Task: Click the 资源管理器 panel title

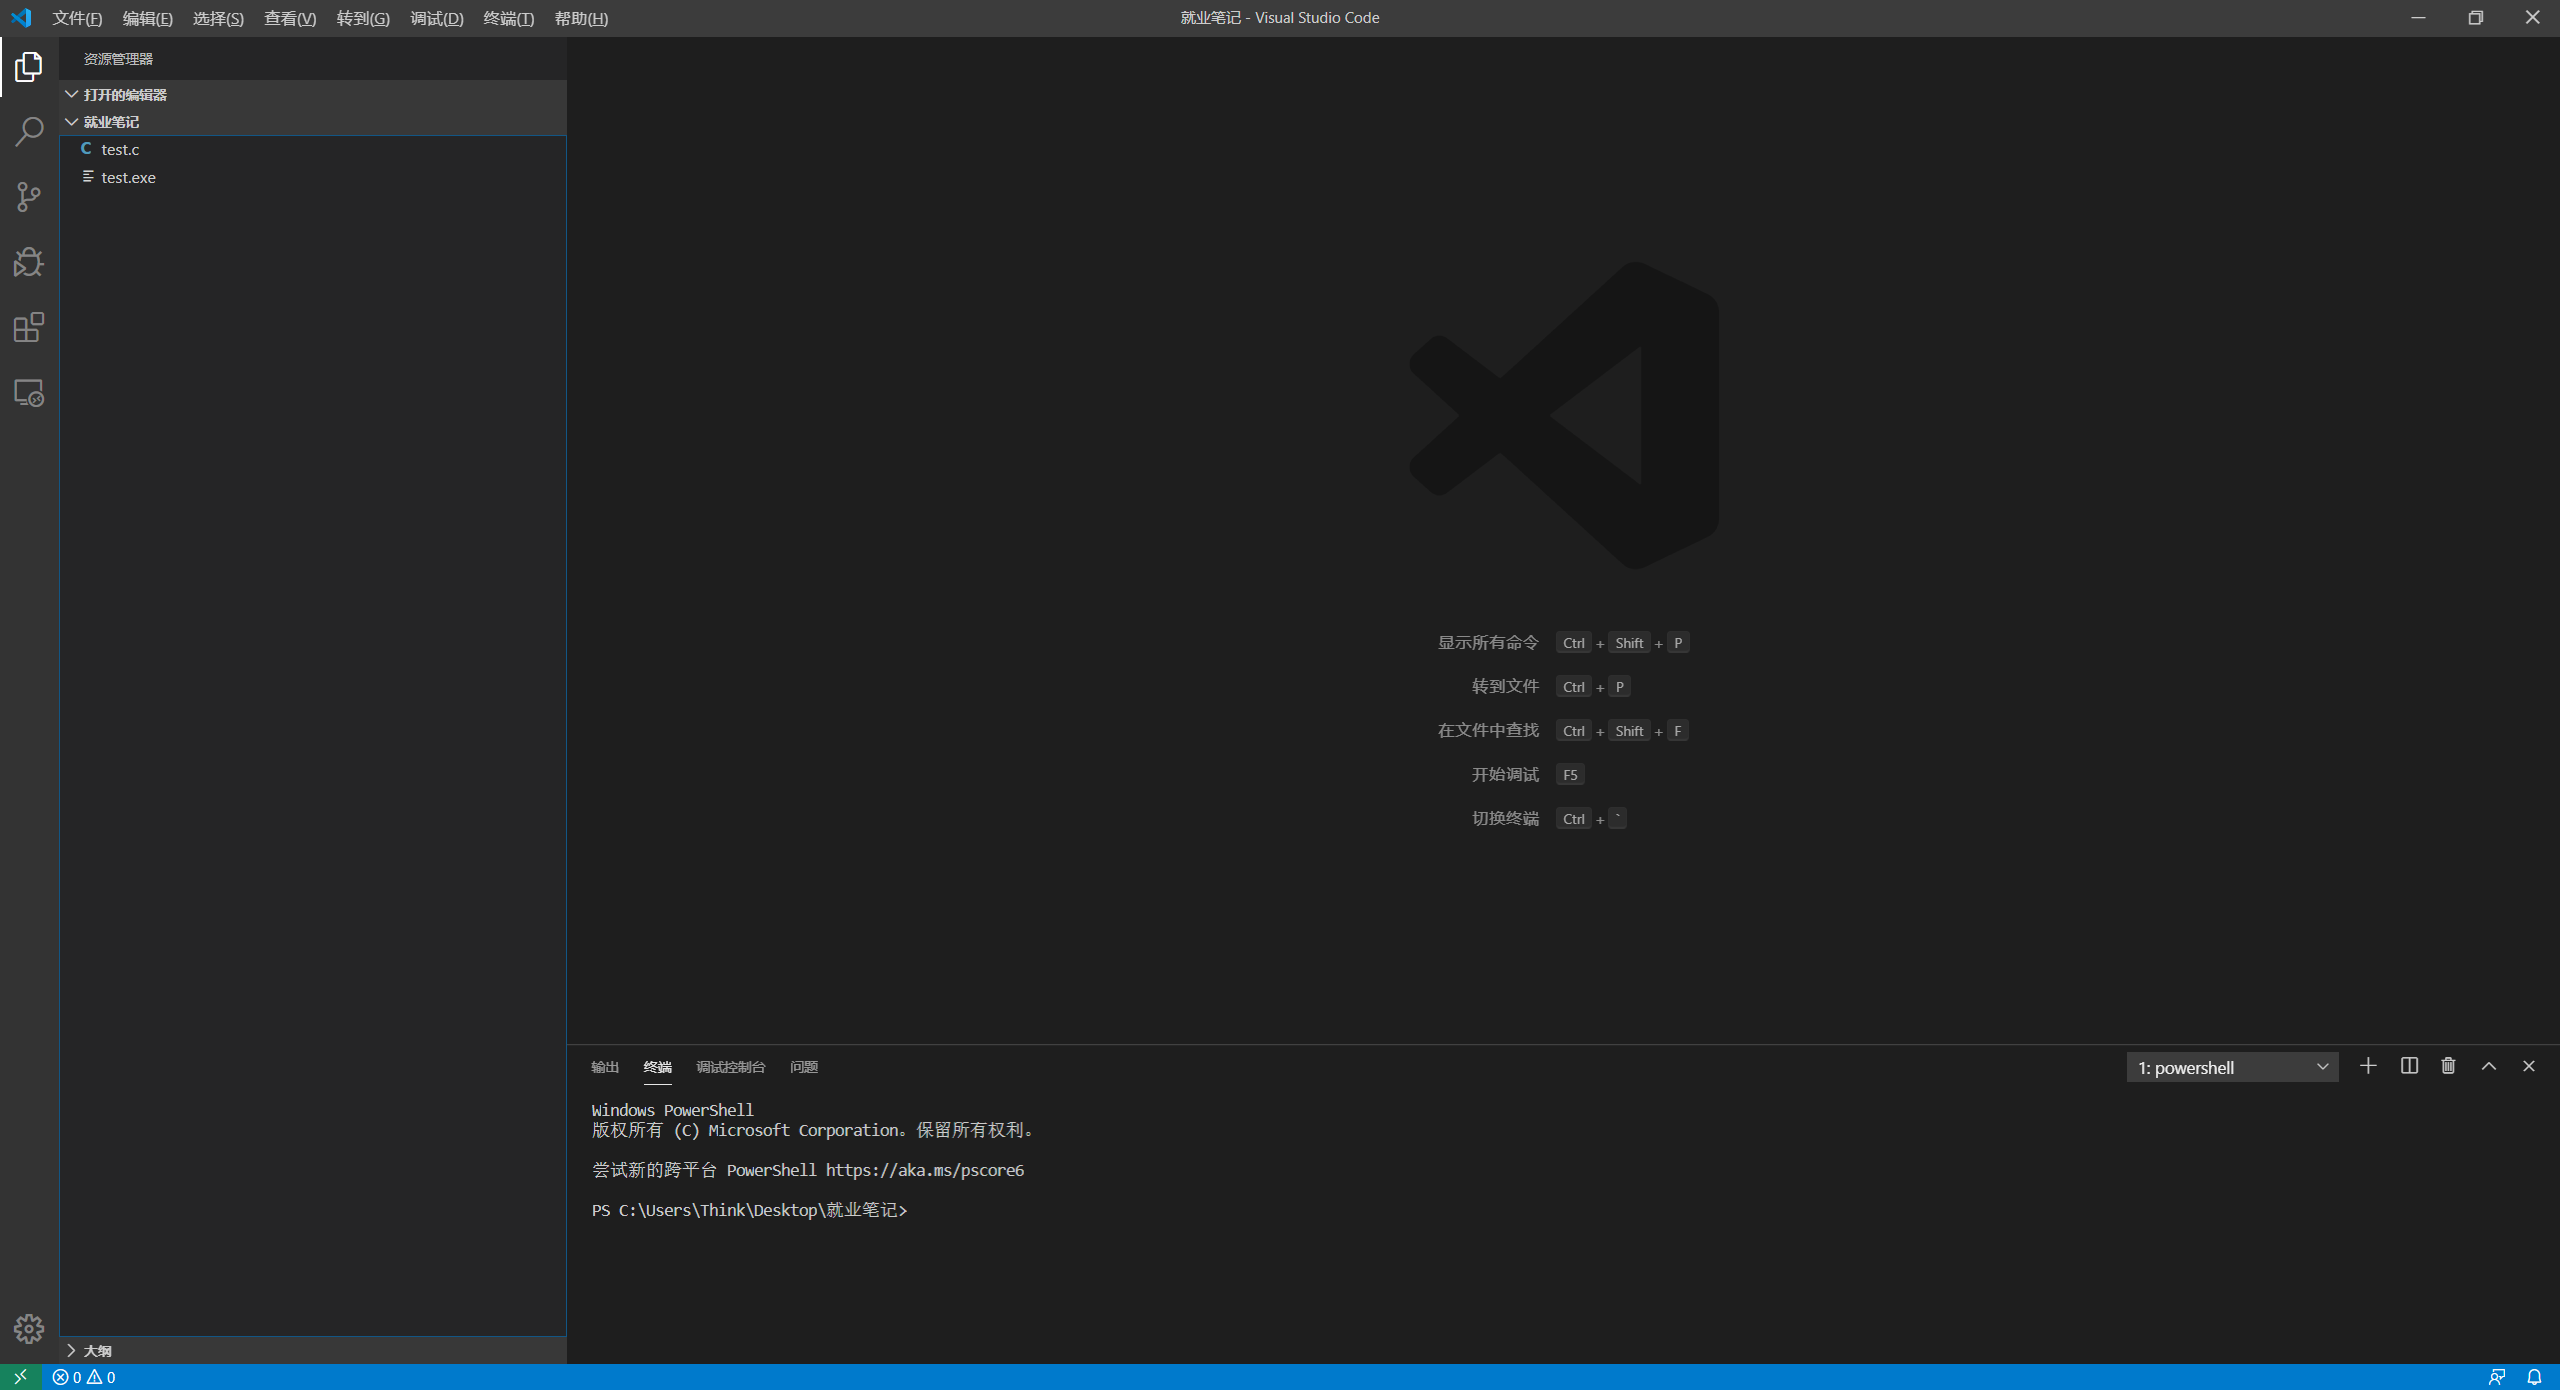Action: coord(118,59)
